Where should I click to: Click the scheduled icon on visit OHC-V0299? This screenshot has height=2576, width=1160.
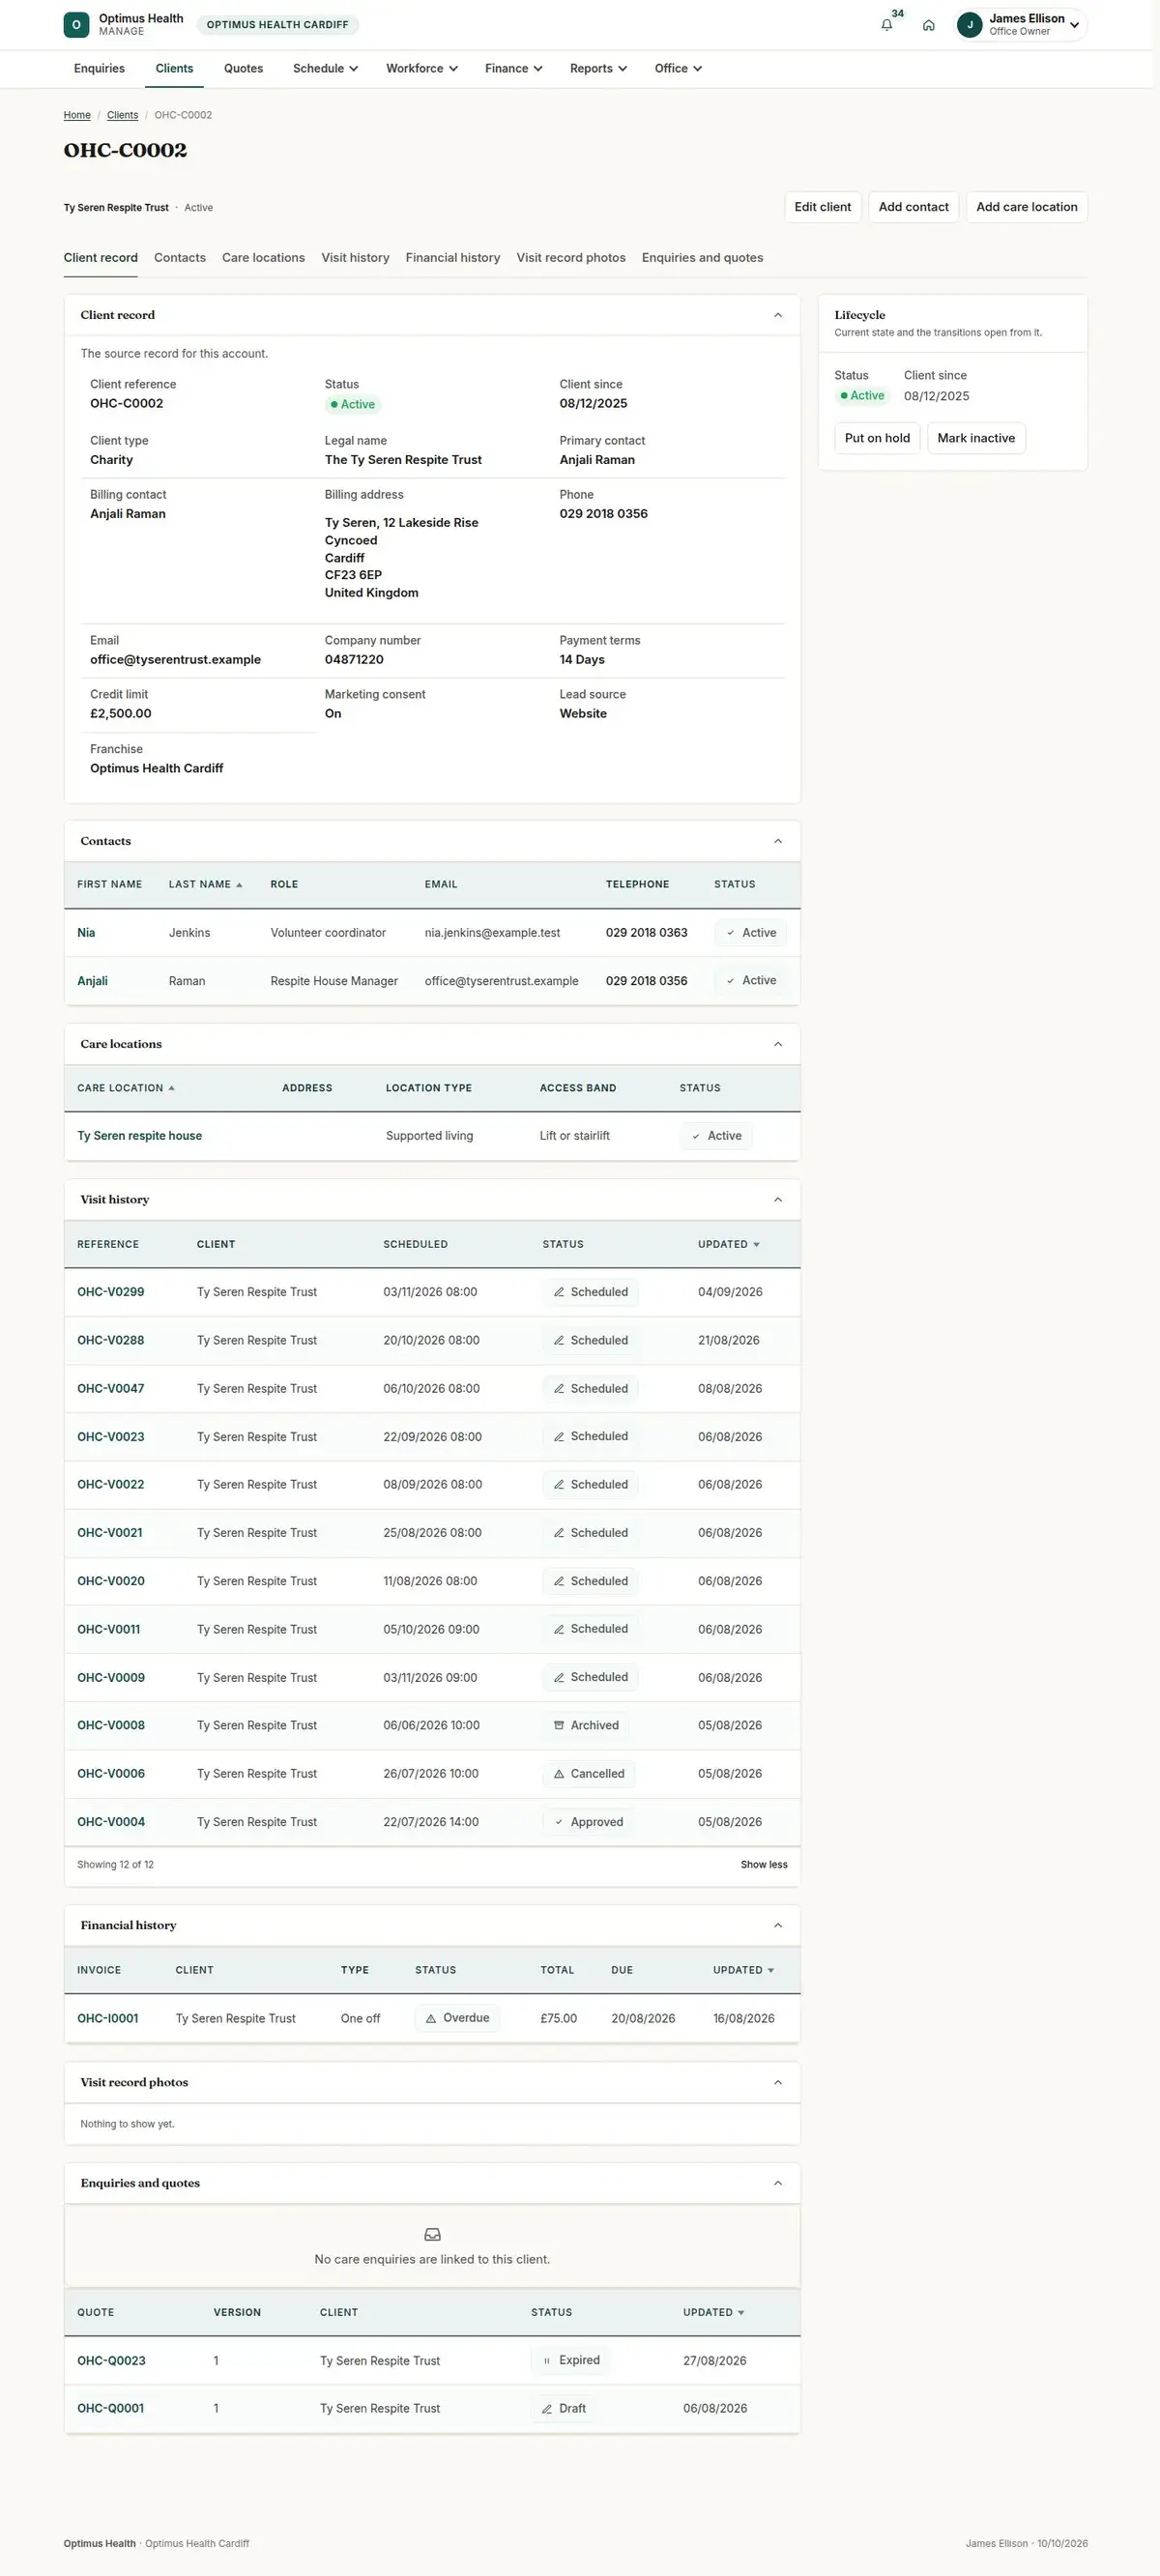(x=559, y=1292)
